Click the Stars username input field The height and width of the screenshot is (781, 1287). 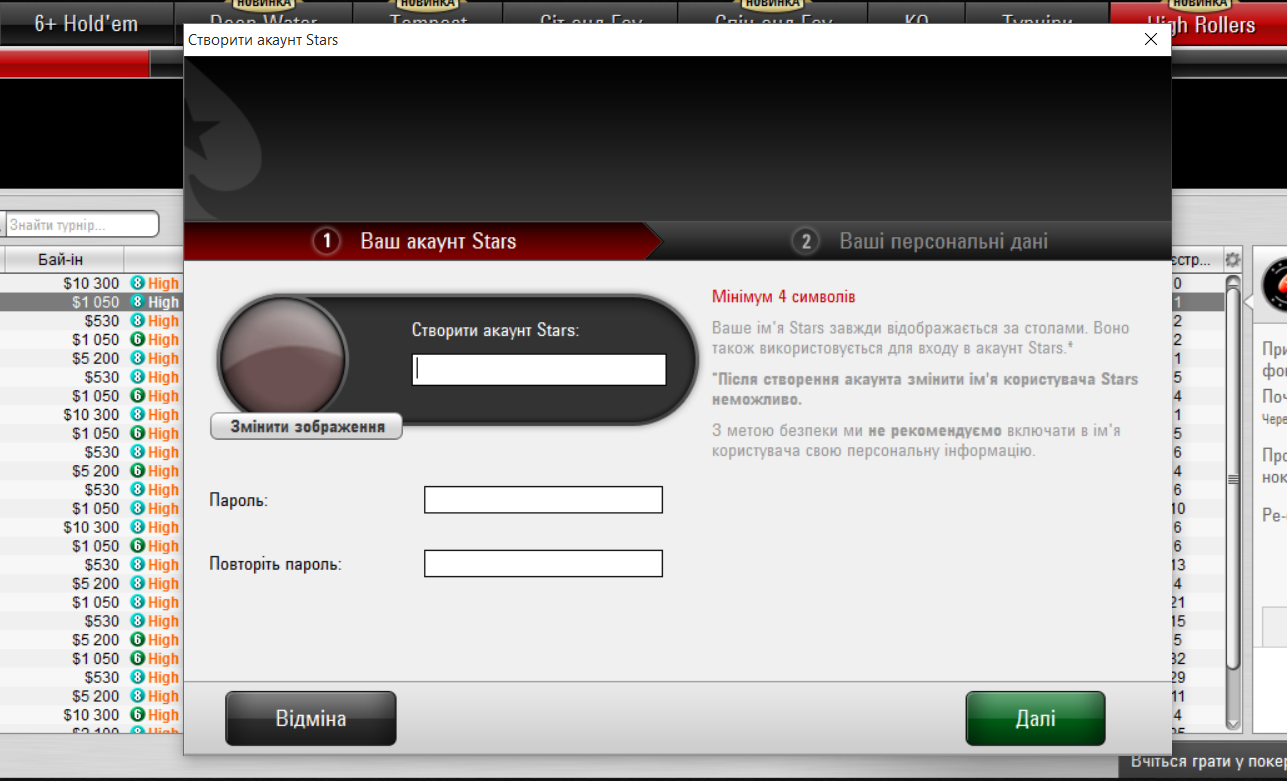[x=539, y=369]
